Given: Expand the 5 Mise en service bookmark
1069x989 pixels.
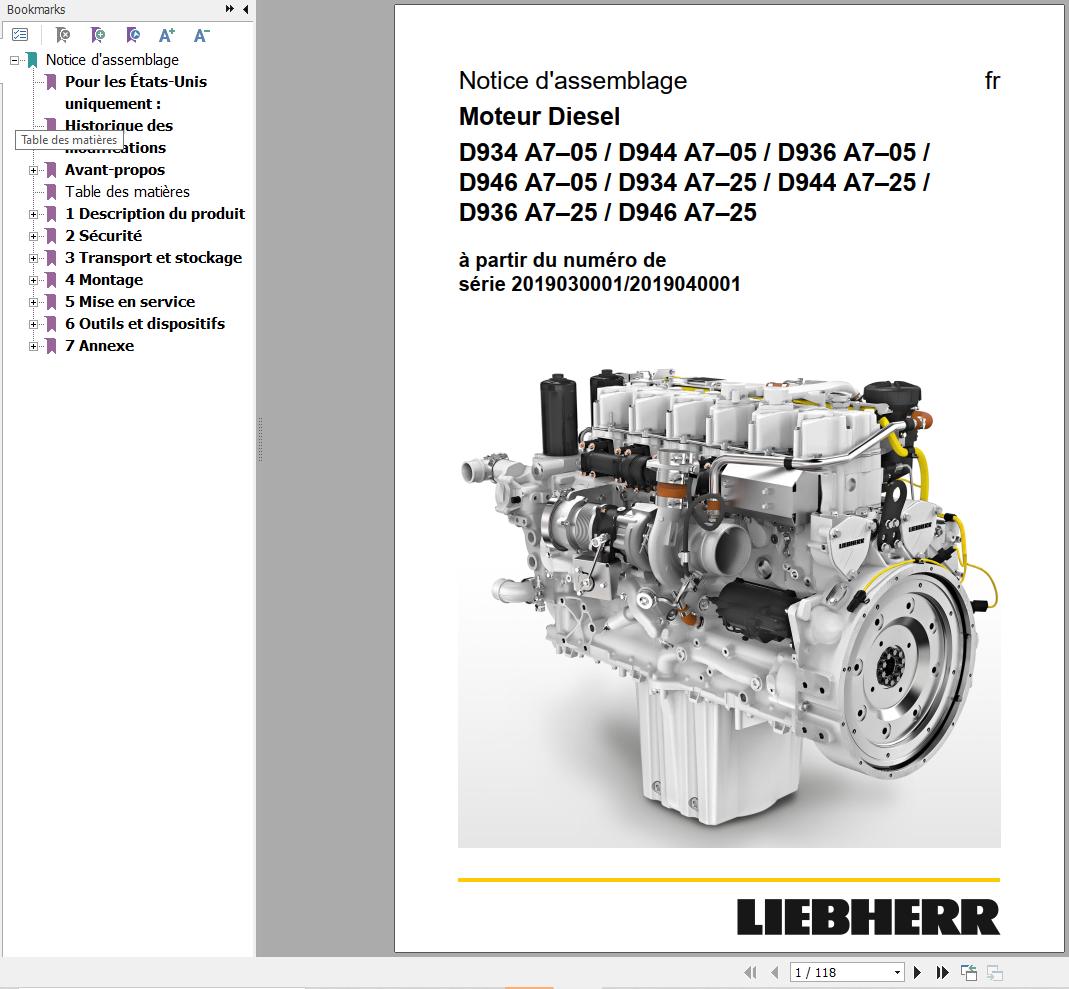Looking at the screenshot, I should pyautogui.click(x=33, y=302).
